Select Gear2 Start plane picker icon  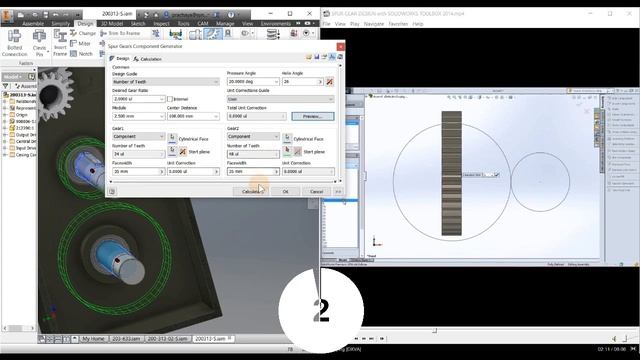287,151
